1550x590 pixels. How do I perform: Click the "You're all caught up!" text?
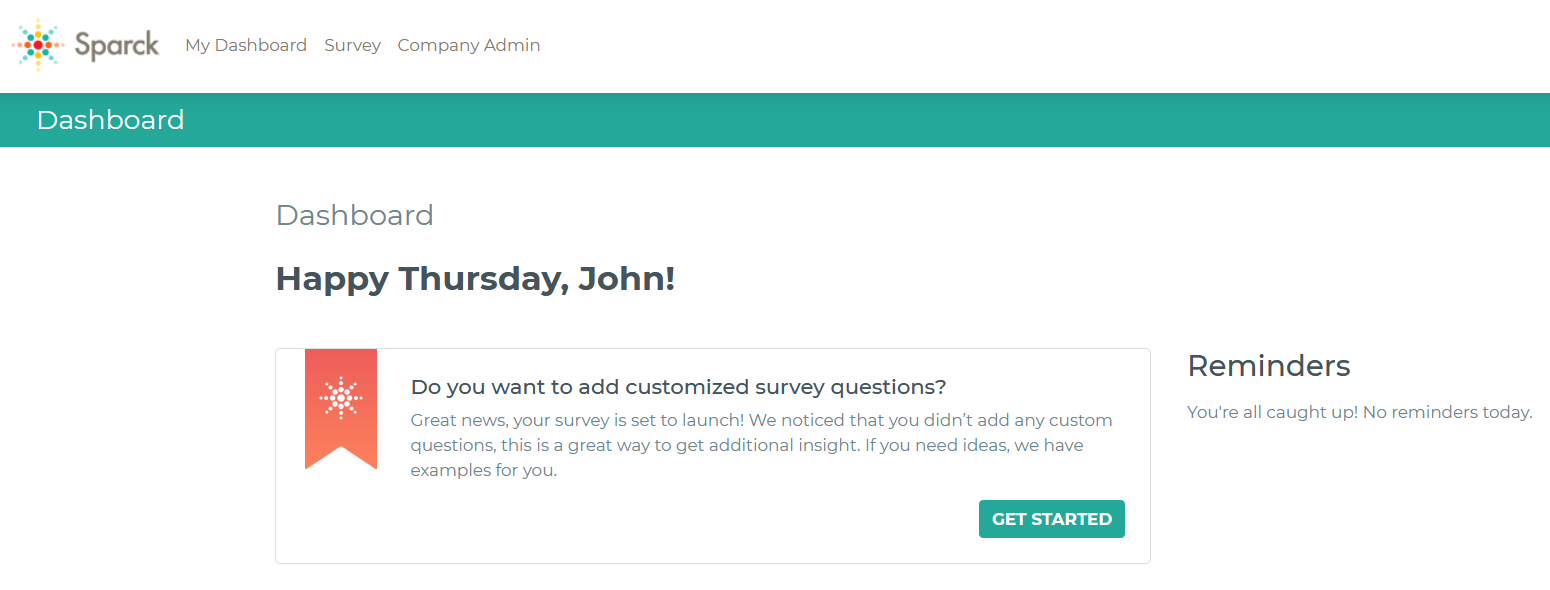tap(1273, 412)
